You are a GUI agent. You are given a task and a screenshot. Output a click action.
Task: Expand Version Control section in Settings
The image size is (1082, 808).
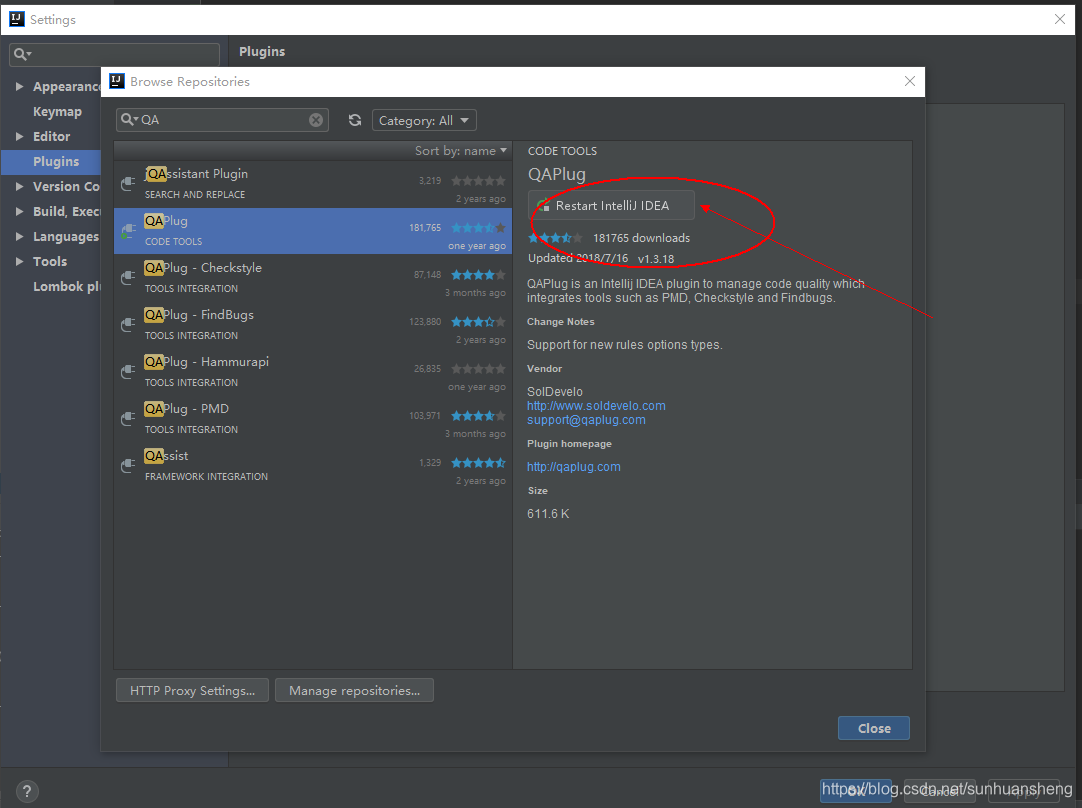coord(19,186)
